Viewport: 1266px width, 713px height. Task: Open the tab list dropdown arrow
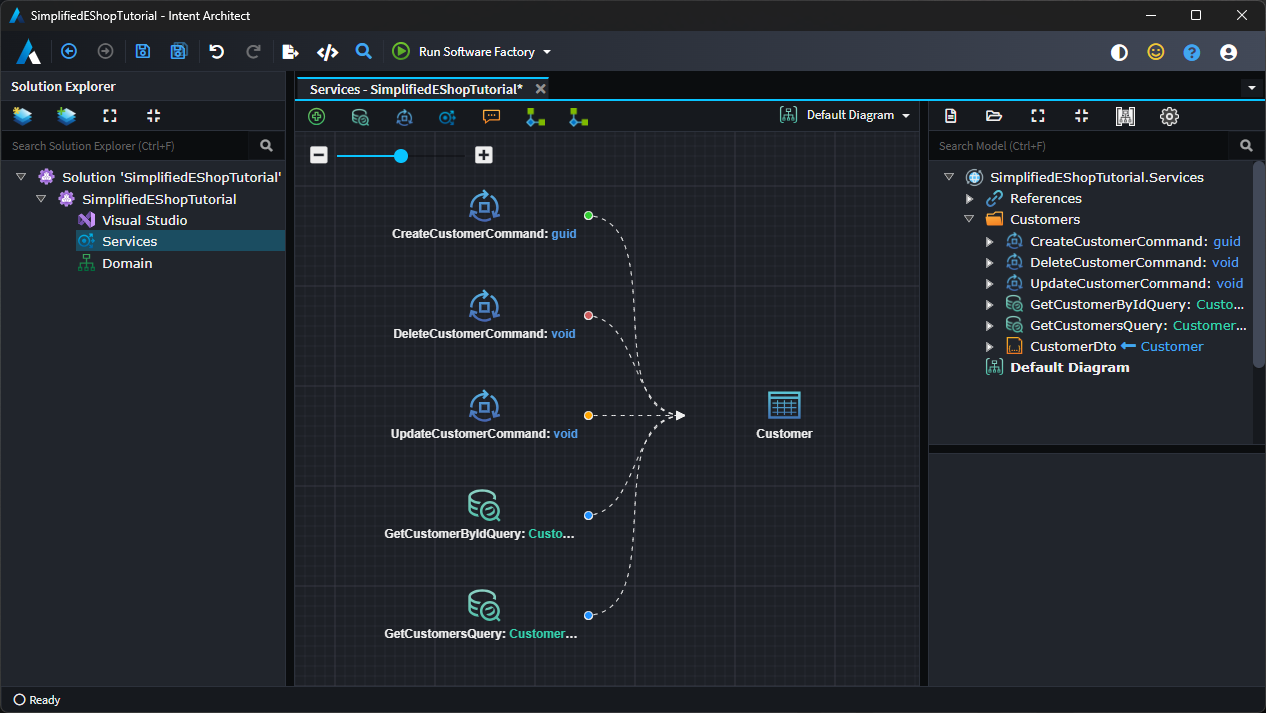coord(1252,88)
